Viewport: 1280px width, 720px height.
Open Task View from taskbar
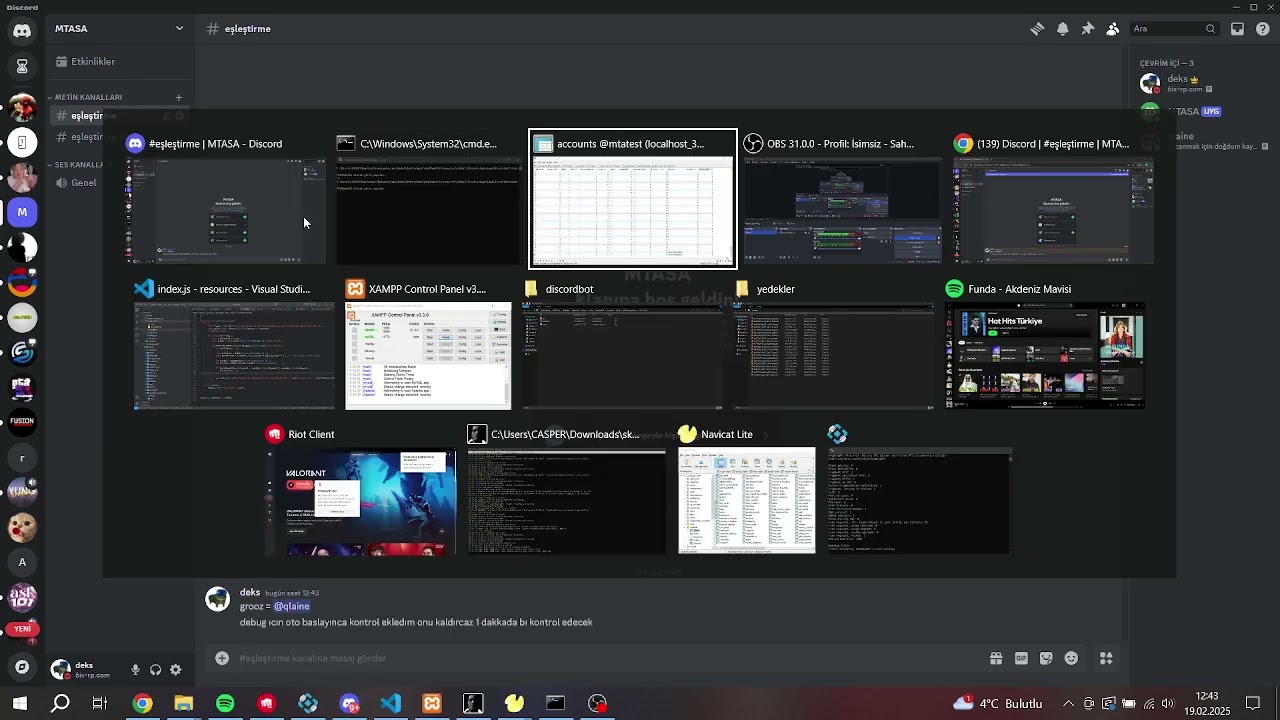pyautogui.click(x=100, y=704)
